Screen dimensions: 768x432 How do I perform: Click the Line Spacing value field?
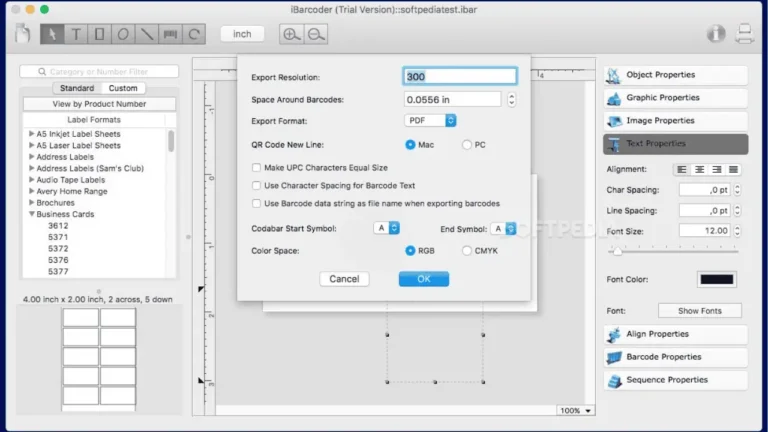pyautogui.click(x=704, y=211)
